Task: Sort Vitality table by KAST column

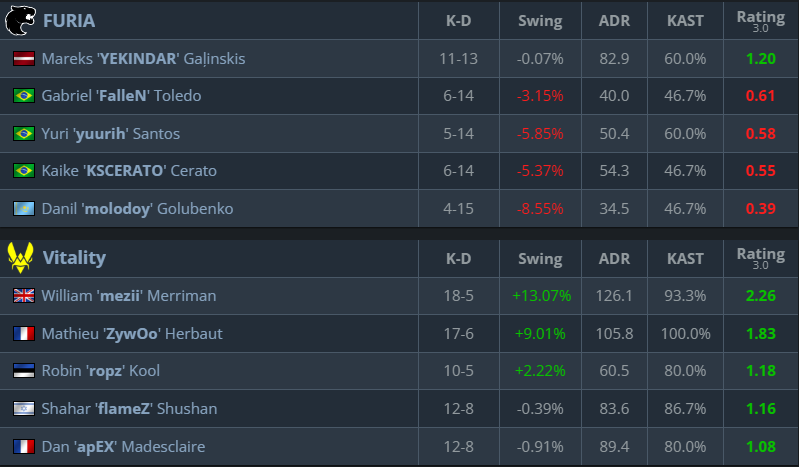Action: point(685,258)
